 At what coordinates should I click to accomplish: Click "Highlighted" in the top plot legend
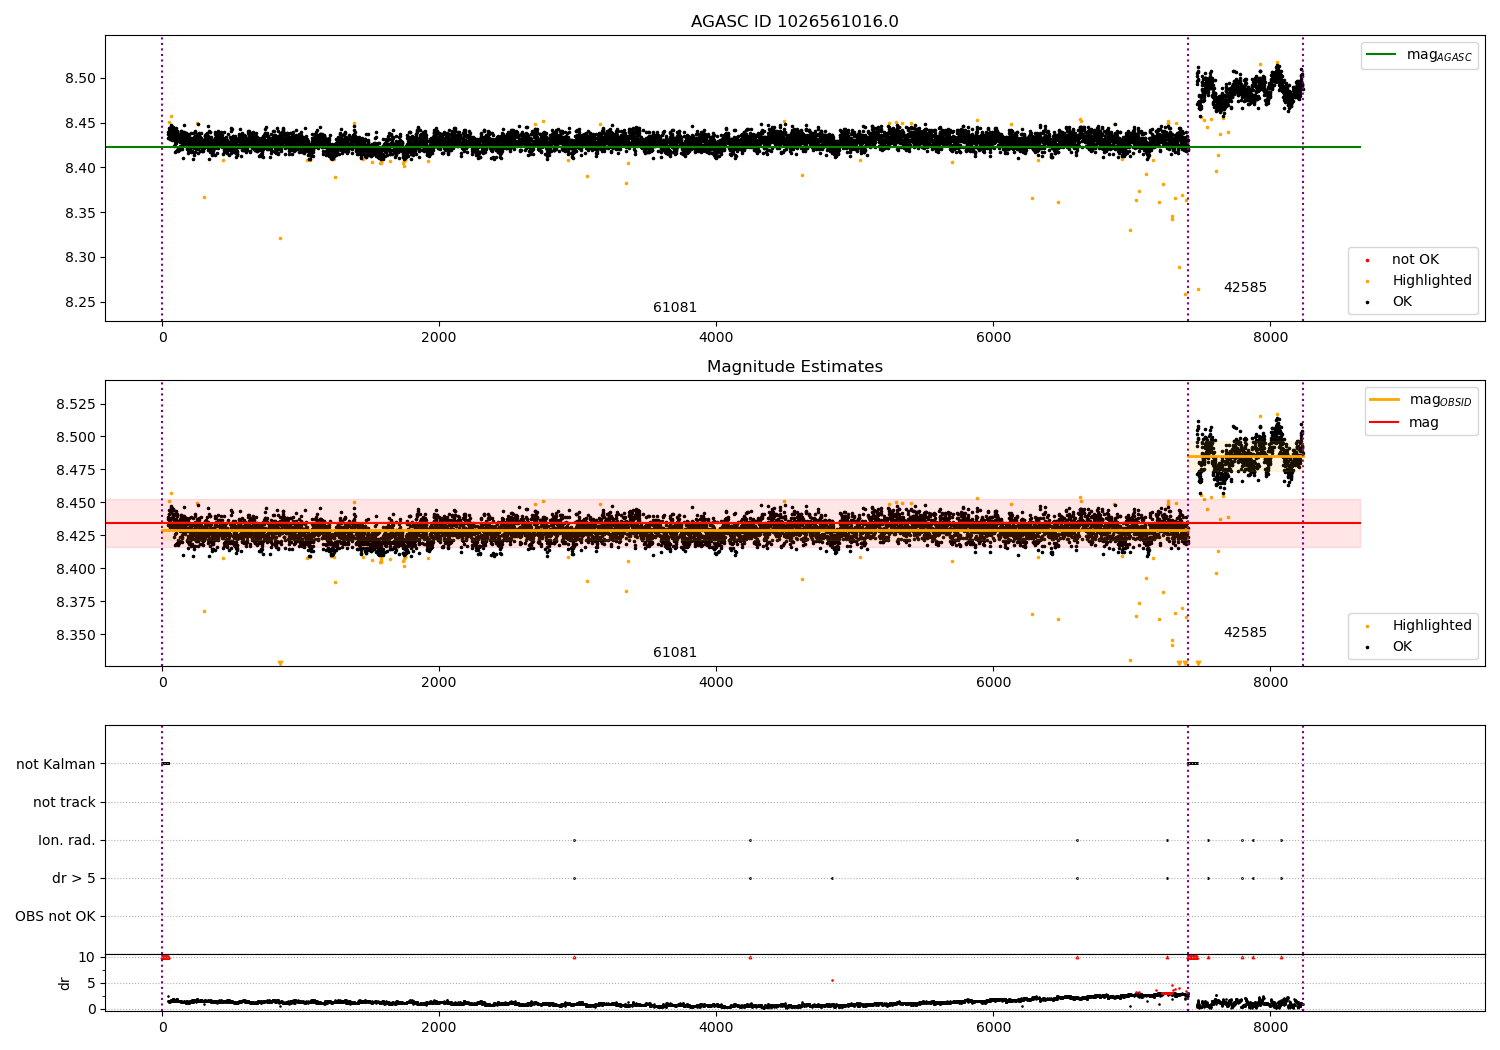point(1432,281)
